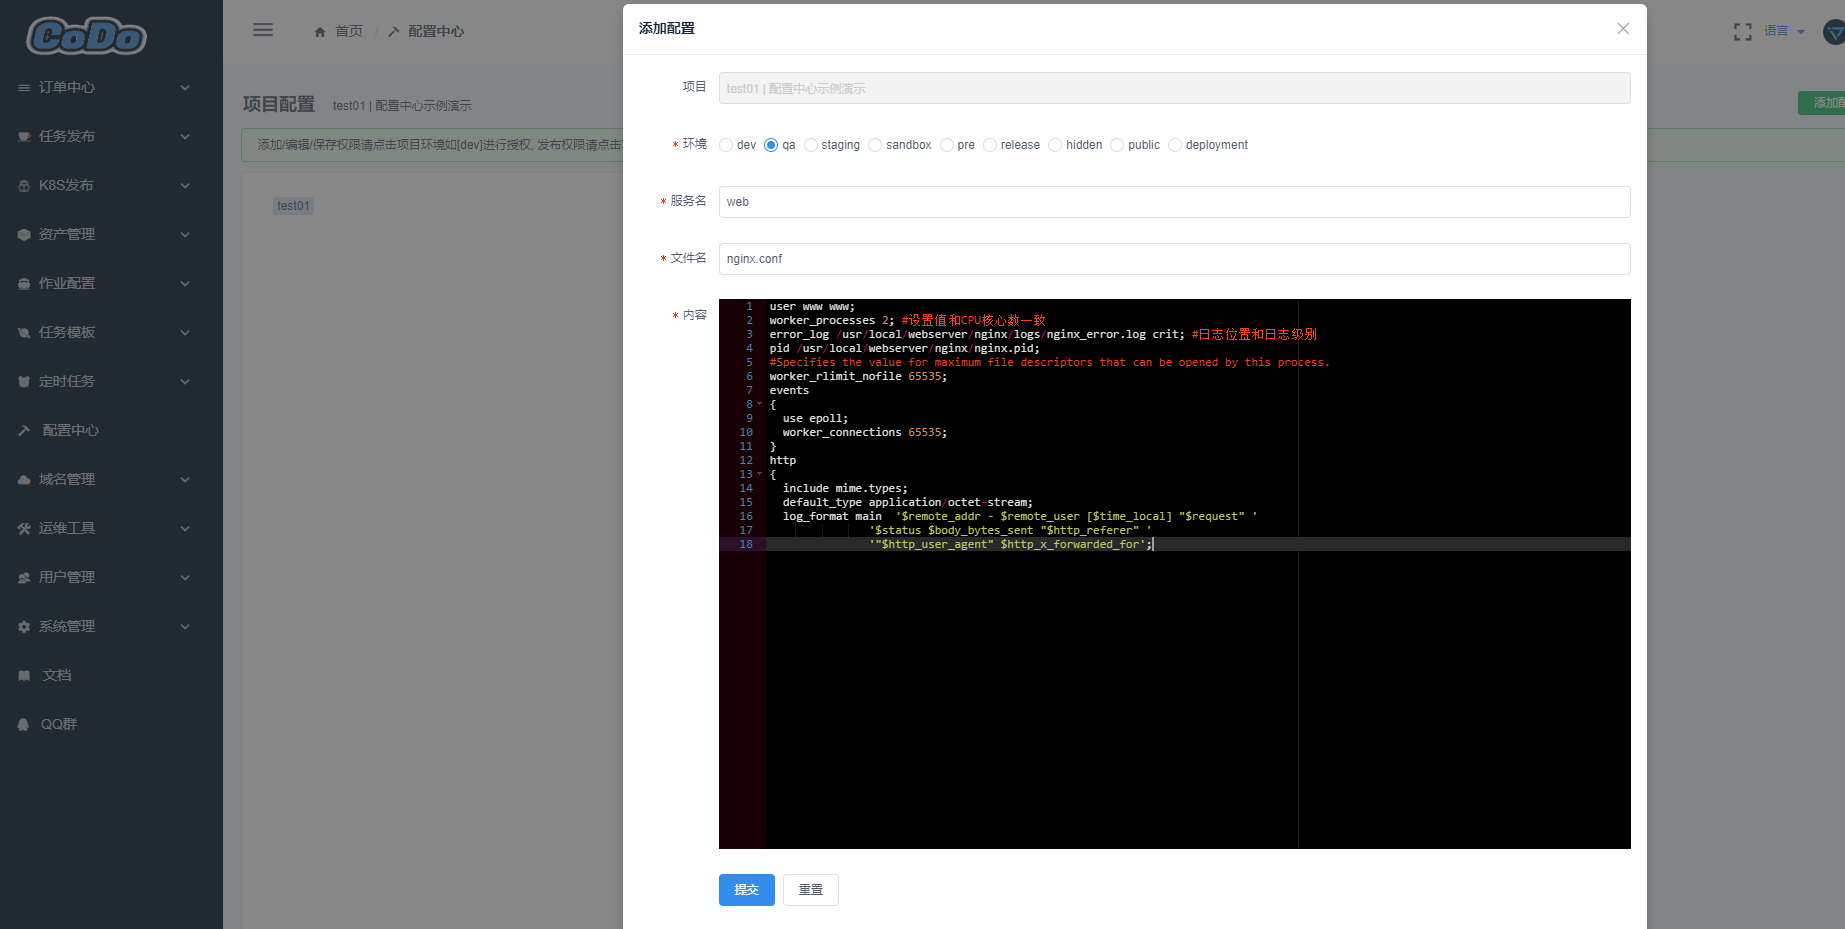Collapse the fold arrow at line 8
The width and height of the screenshot is (1845, 929).
click(x=759, y=404)
